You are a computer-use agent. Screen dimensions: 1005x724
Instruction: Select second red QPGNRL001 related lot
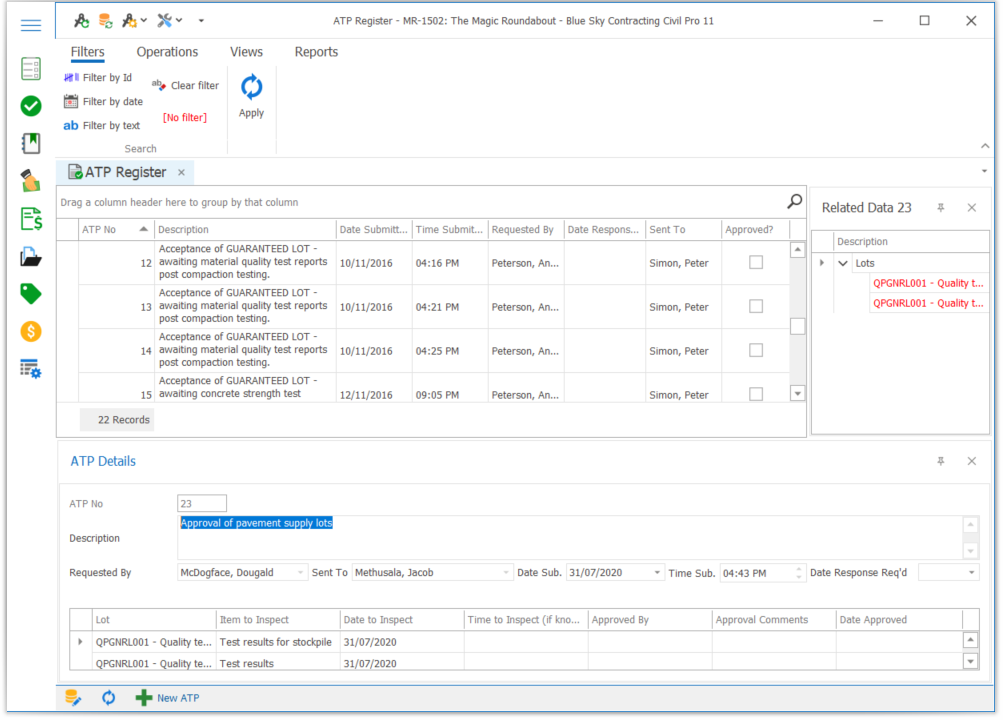pos(927,303)
